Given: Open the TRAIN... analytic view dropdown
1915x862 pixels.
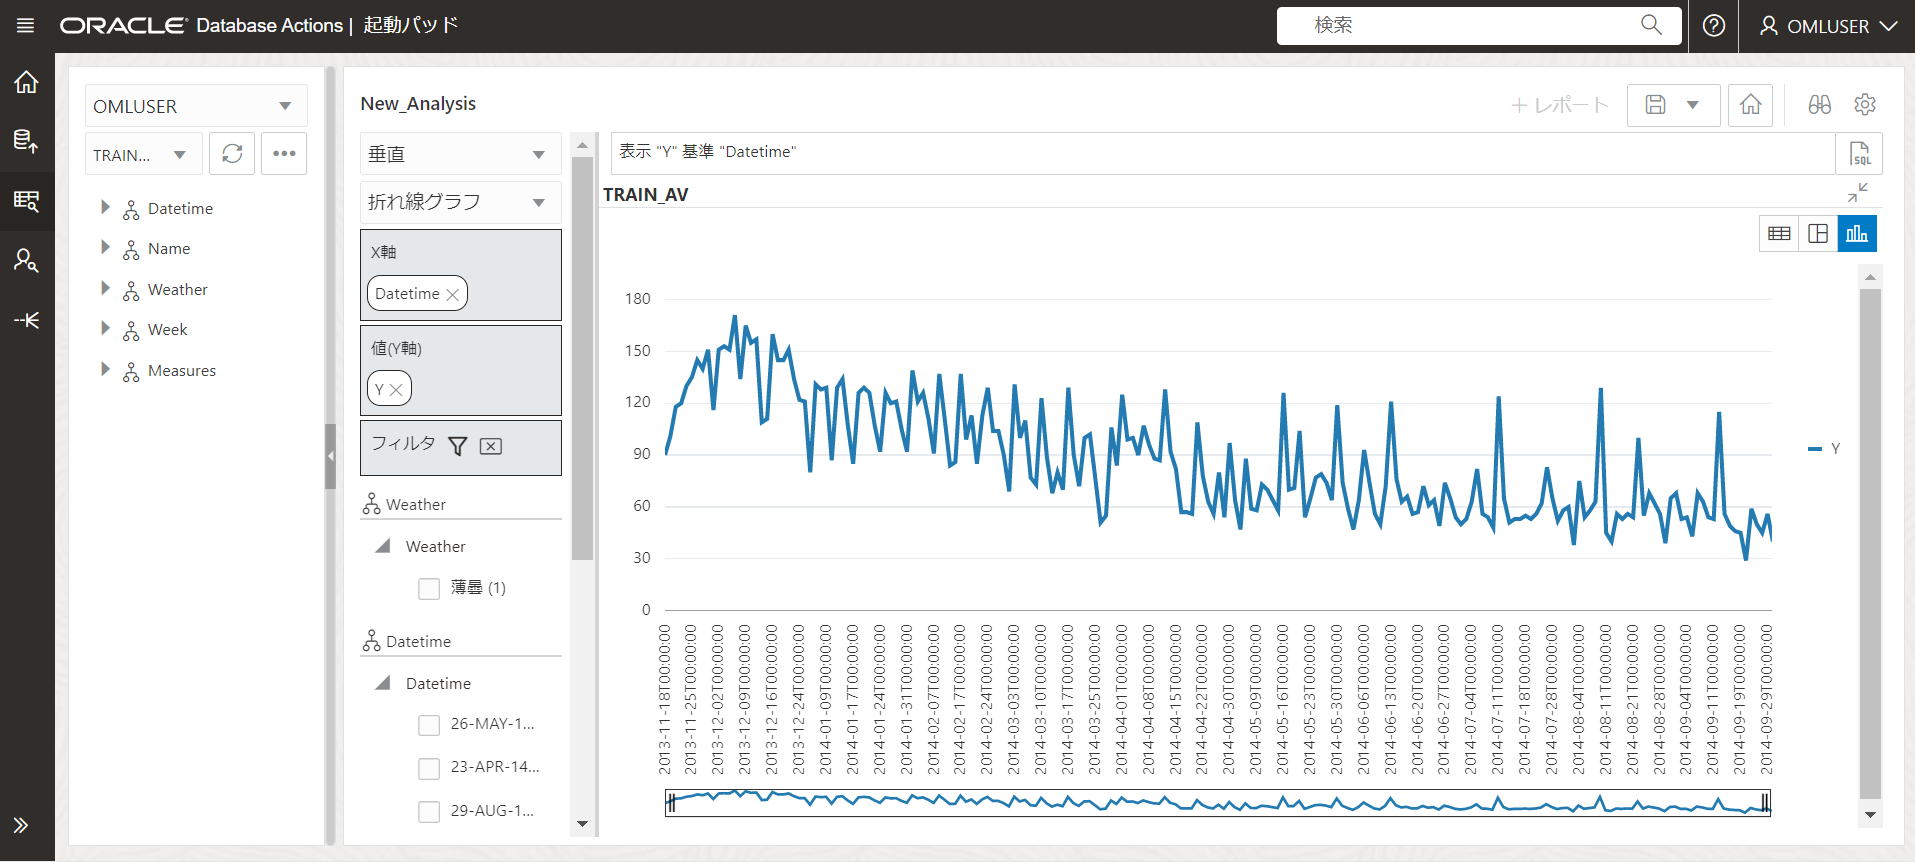Looking at the screenshot, I should pos(144,155).
